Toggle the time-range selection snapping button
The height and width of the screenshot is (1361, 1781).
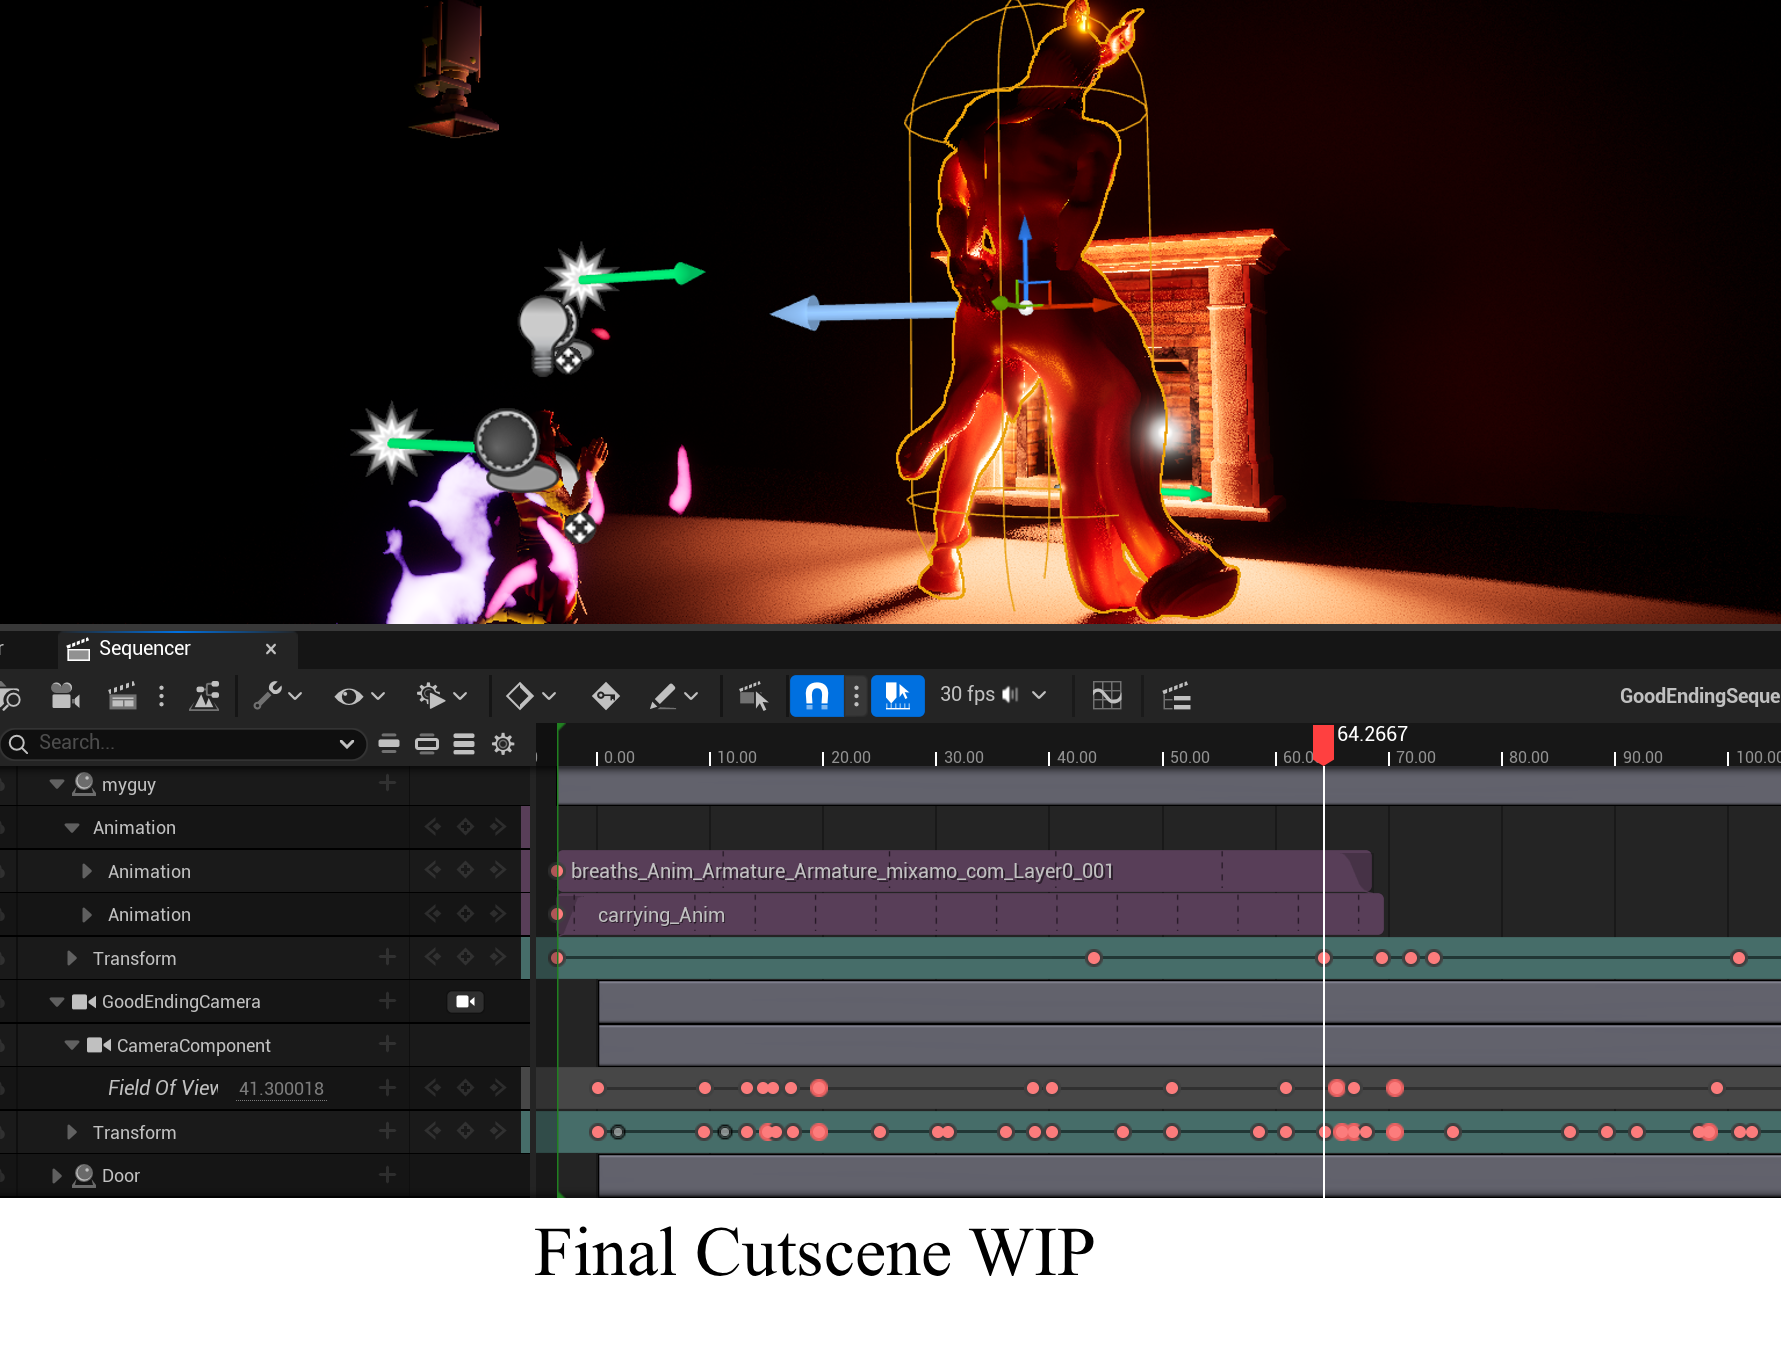[897, 696]
